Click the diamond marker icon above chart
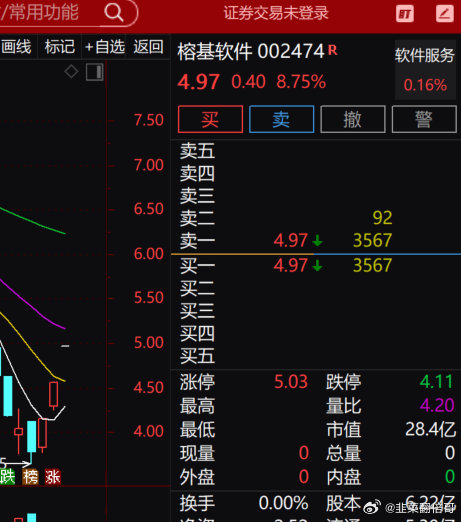 tap(71, 71)
